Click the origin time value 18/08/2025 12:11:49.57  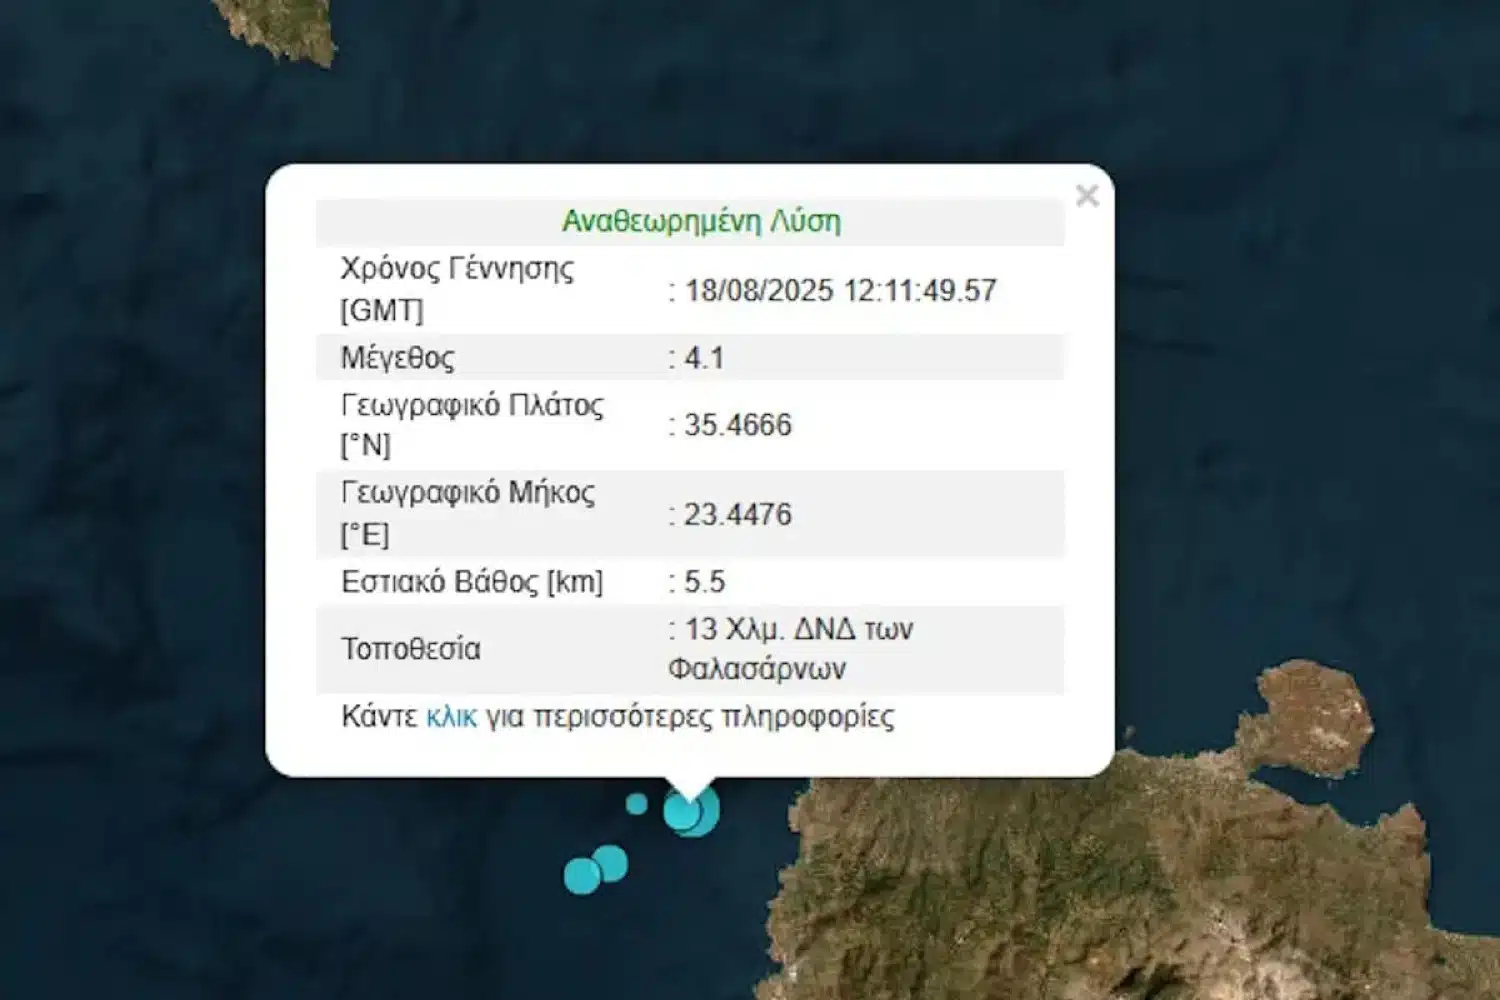[x=840, y=291]
